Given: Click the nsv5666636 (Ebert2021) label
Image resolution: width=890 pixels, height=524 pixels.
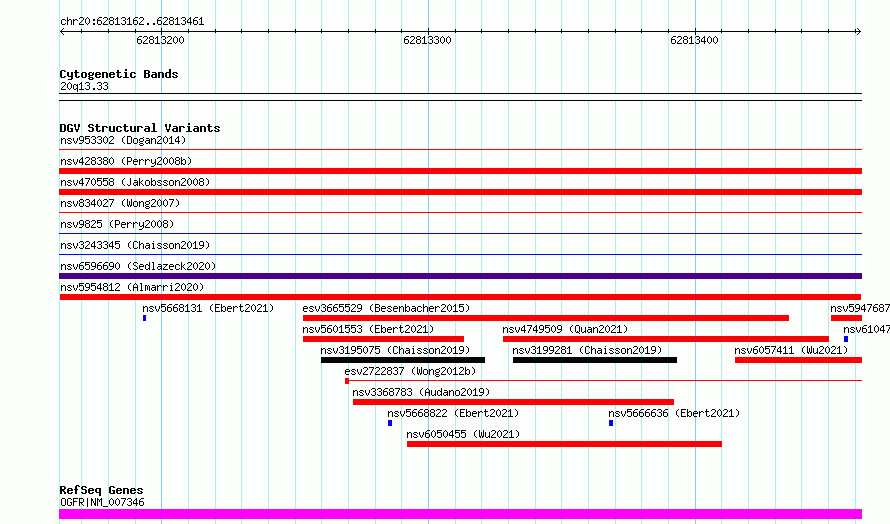Looking at the screenshot, I should (x=674, y=413).
